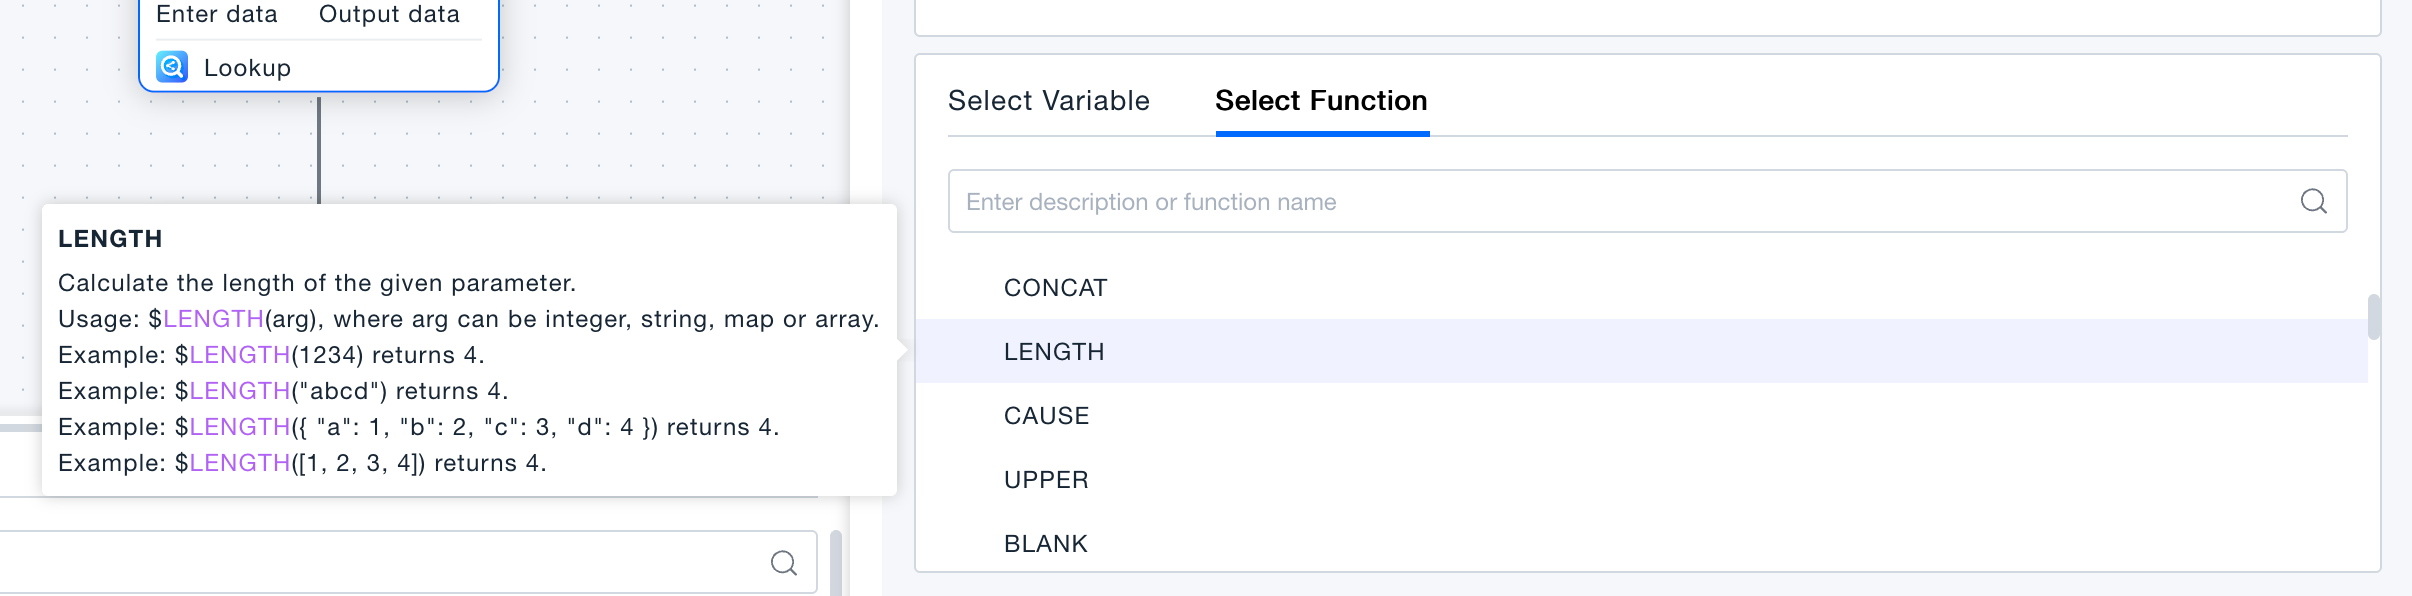Switch to the Select Function tab
Screen dimensions: 2412x596
[x=1320, y=100]
